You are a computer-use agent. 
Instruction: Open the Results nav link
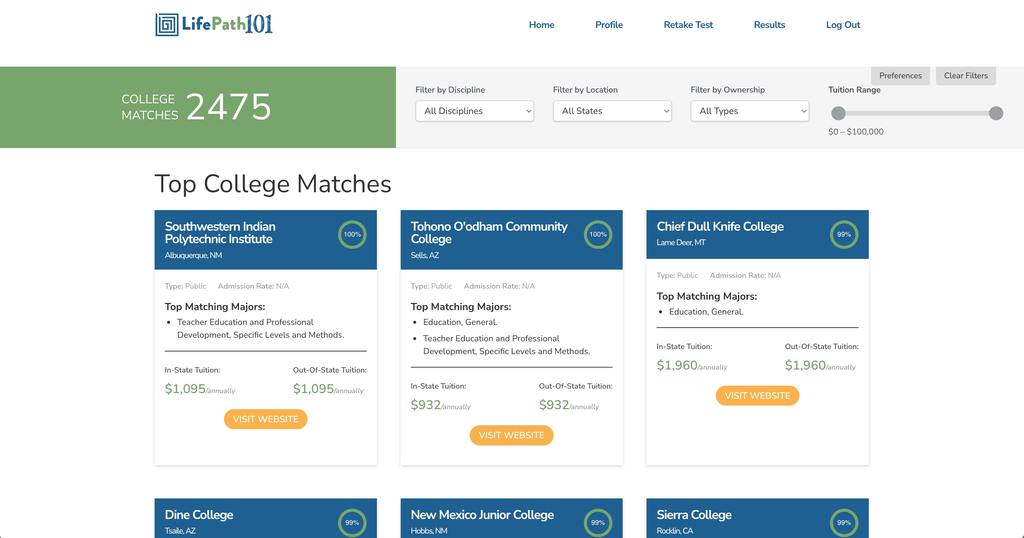point(769,25)
